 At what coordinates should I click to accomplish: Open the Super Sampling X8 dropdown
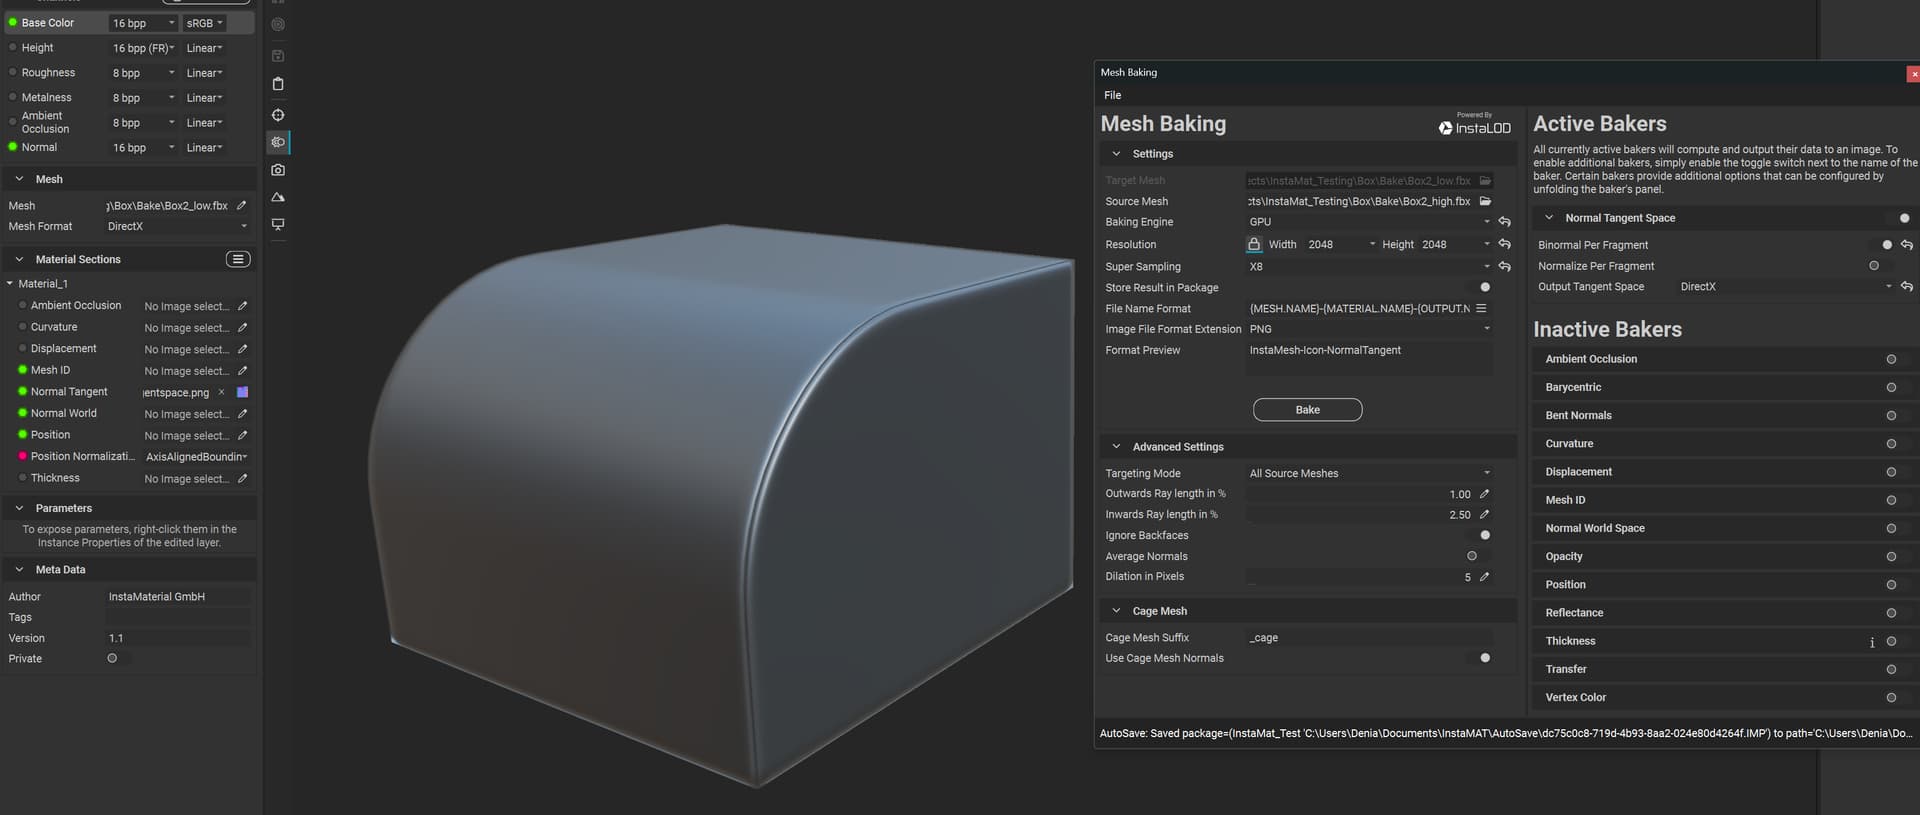1369,267
